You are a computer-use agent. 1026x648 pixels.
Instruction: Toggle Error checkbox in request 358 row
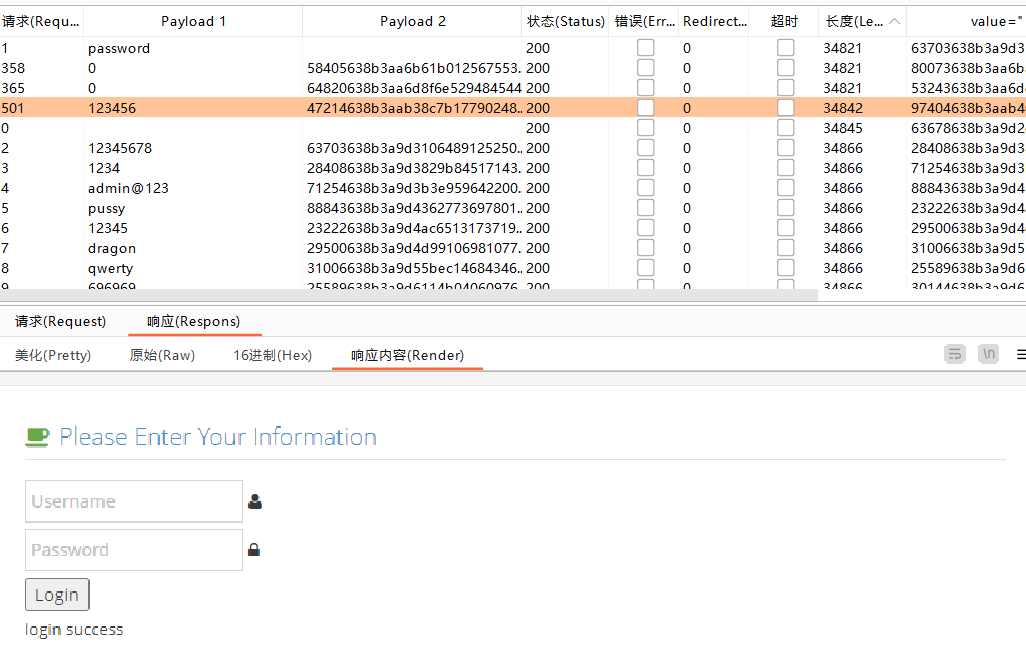pyautogui.click(x=646, y=68)
